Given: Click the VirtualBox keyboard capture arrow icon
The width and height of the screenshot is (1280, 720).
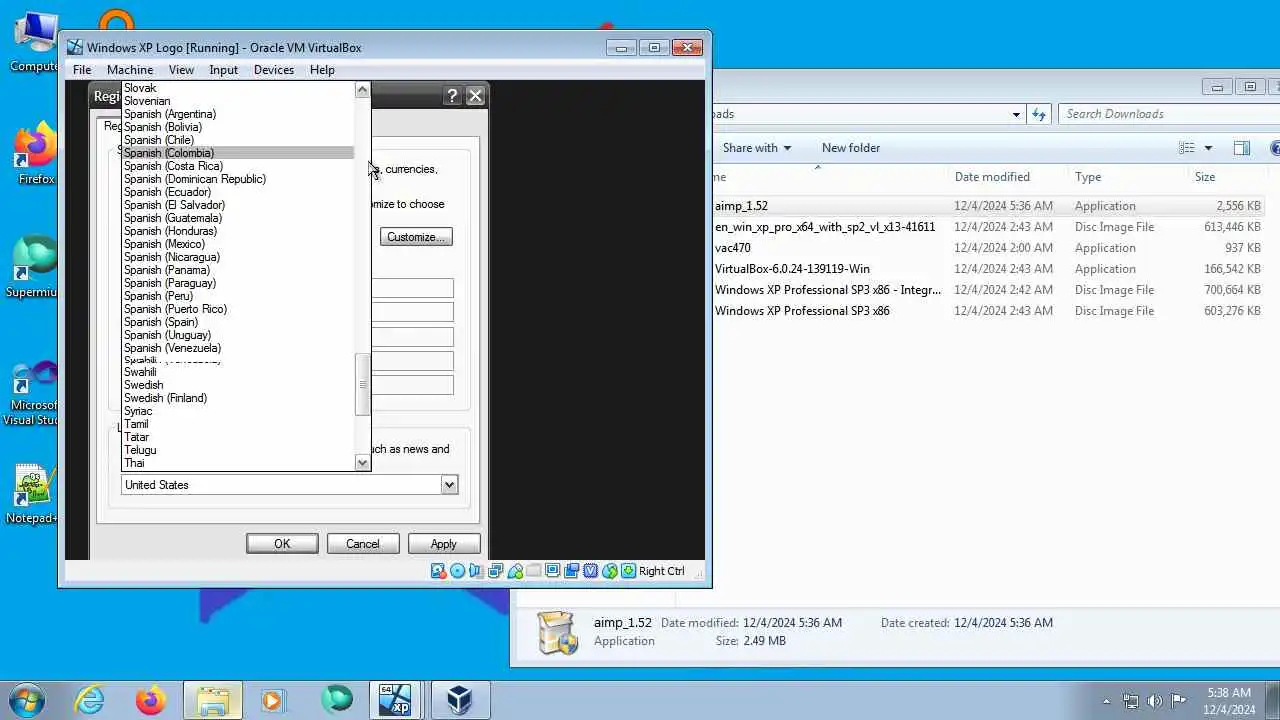Looking at the screenshot, I should (x=628, y=571).
